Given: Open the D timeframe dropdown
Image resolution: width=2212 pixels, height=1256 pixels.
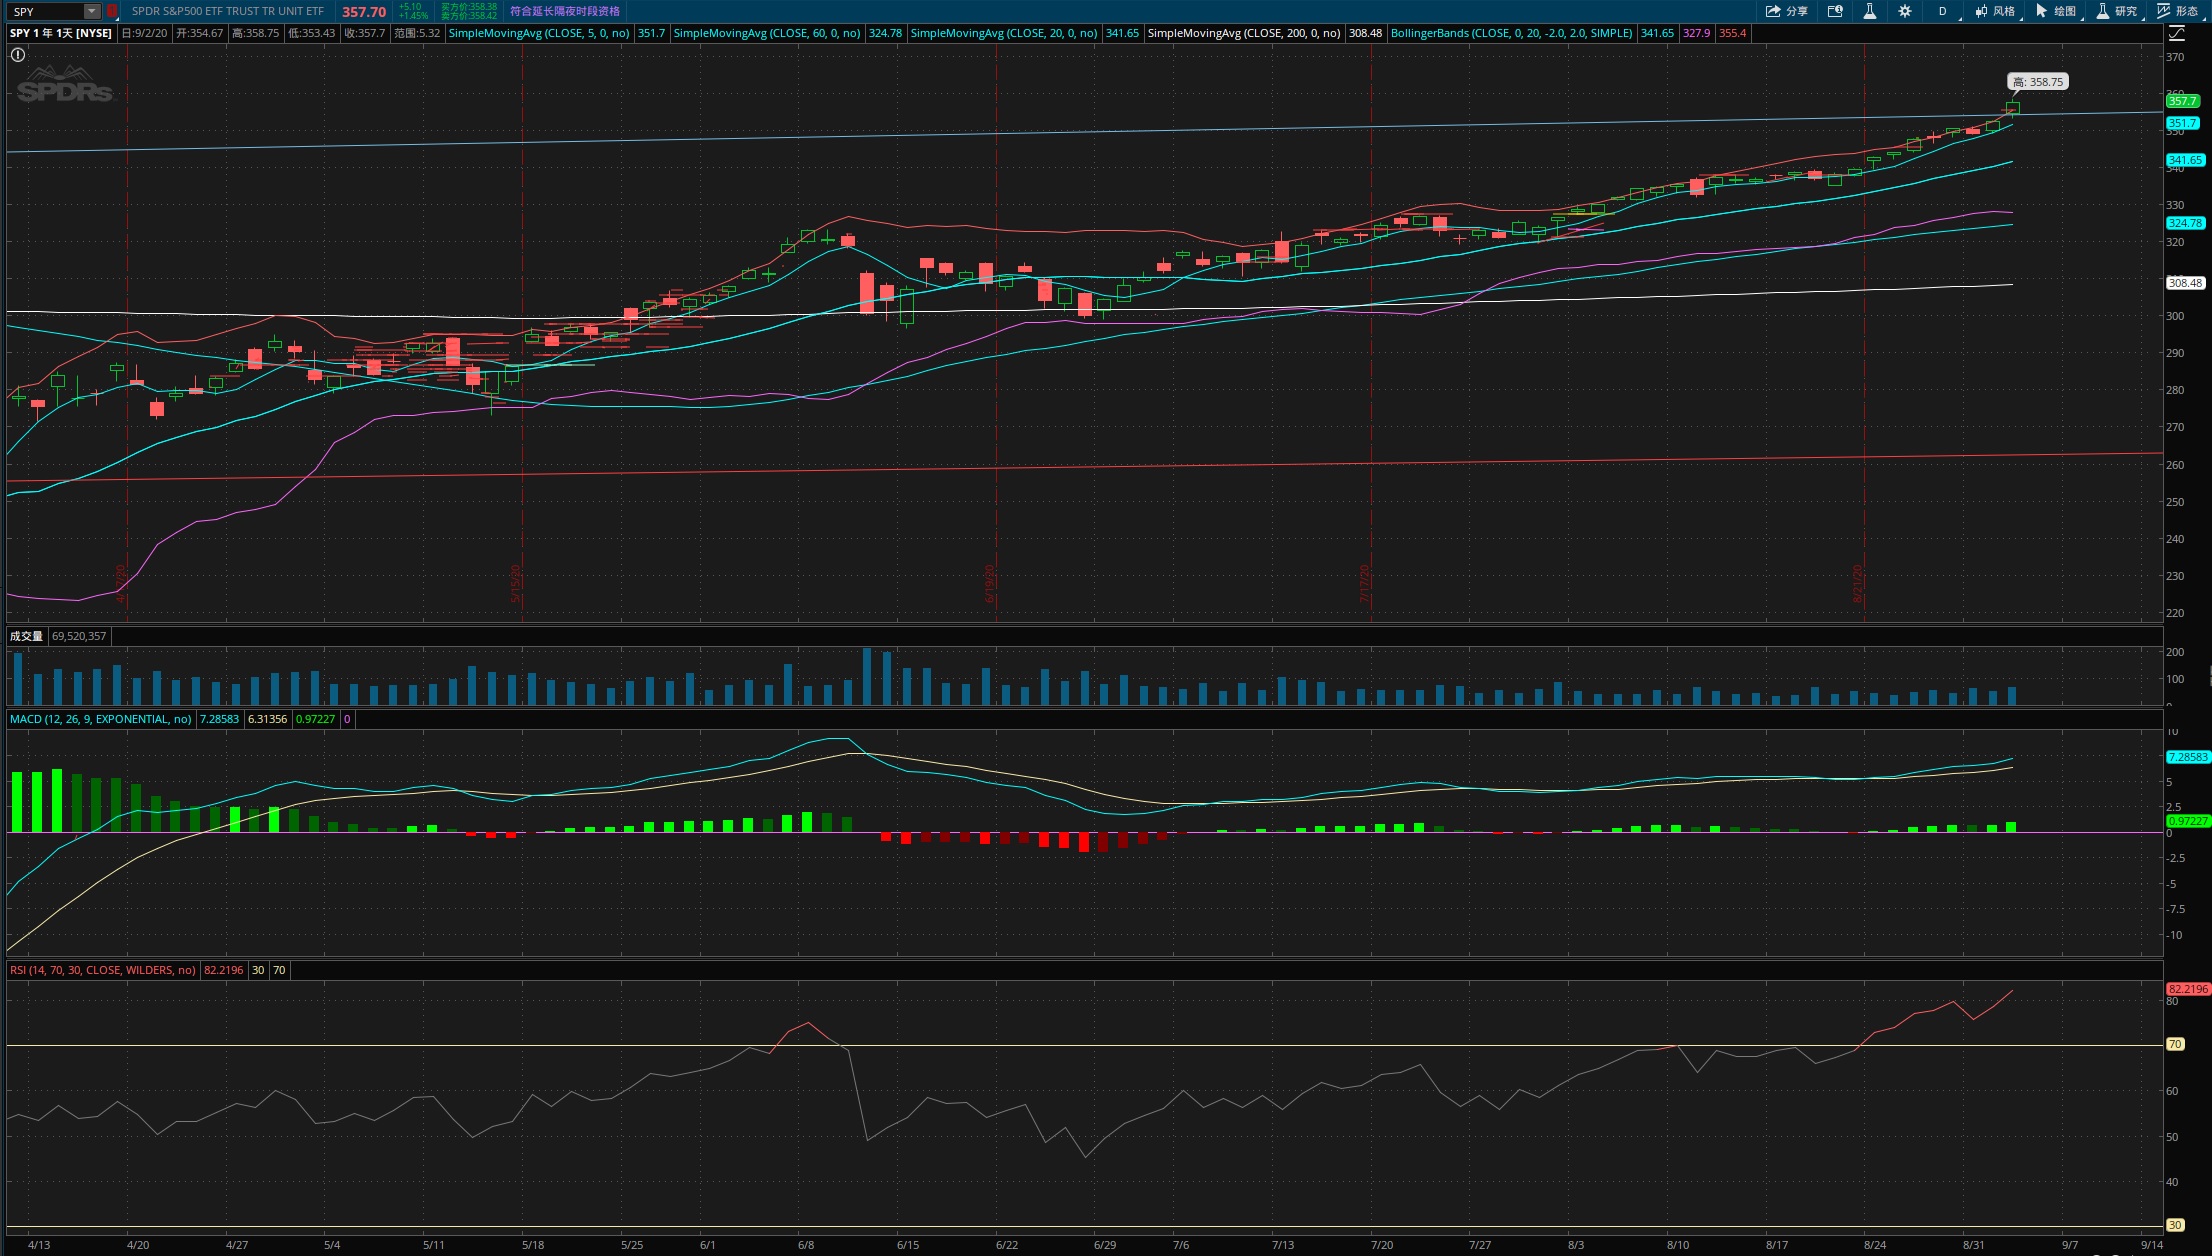Looking at the screenshot, I should pyautogui.click(x=1945, y=11).
